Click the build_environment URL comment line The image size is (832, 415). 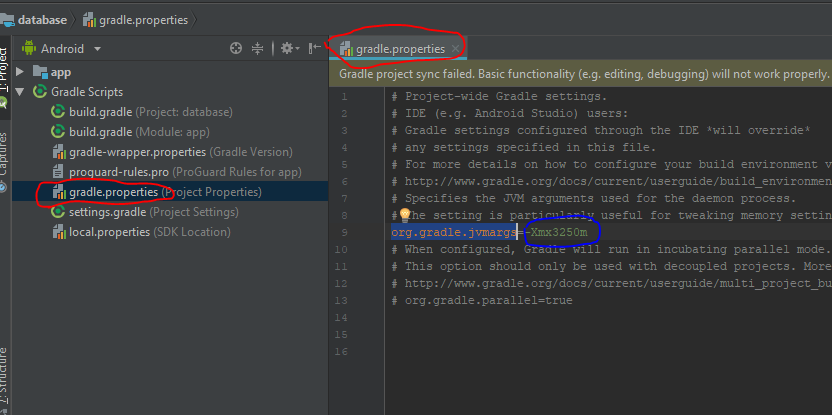click(611, 181)
